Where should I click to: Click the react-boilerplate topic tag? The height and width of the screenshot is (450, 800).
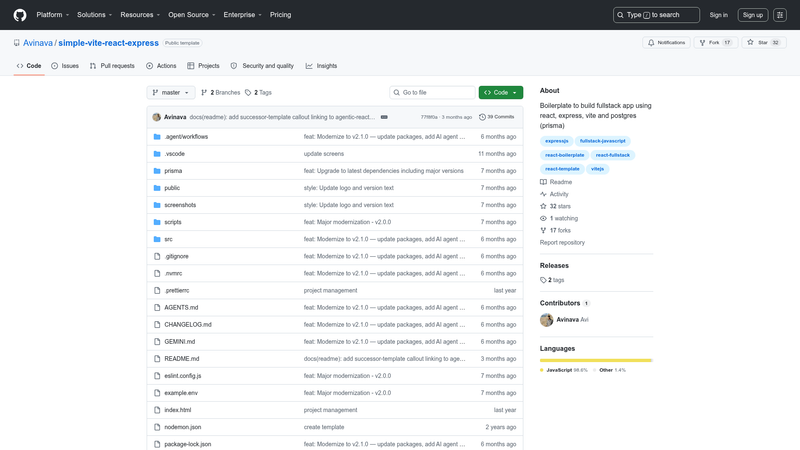pyautogui.click(x=564, y=155)
